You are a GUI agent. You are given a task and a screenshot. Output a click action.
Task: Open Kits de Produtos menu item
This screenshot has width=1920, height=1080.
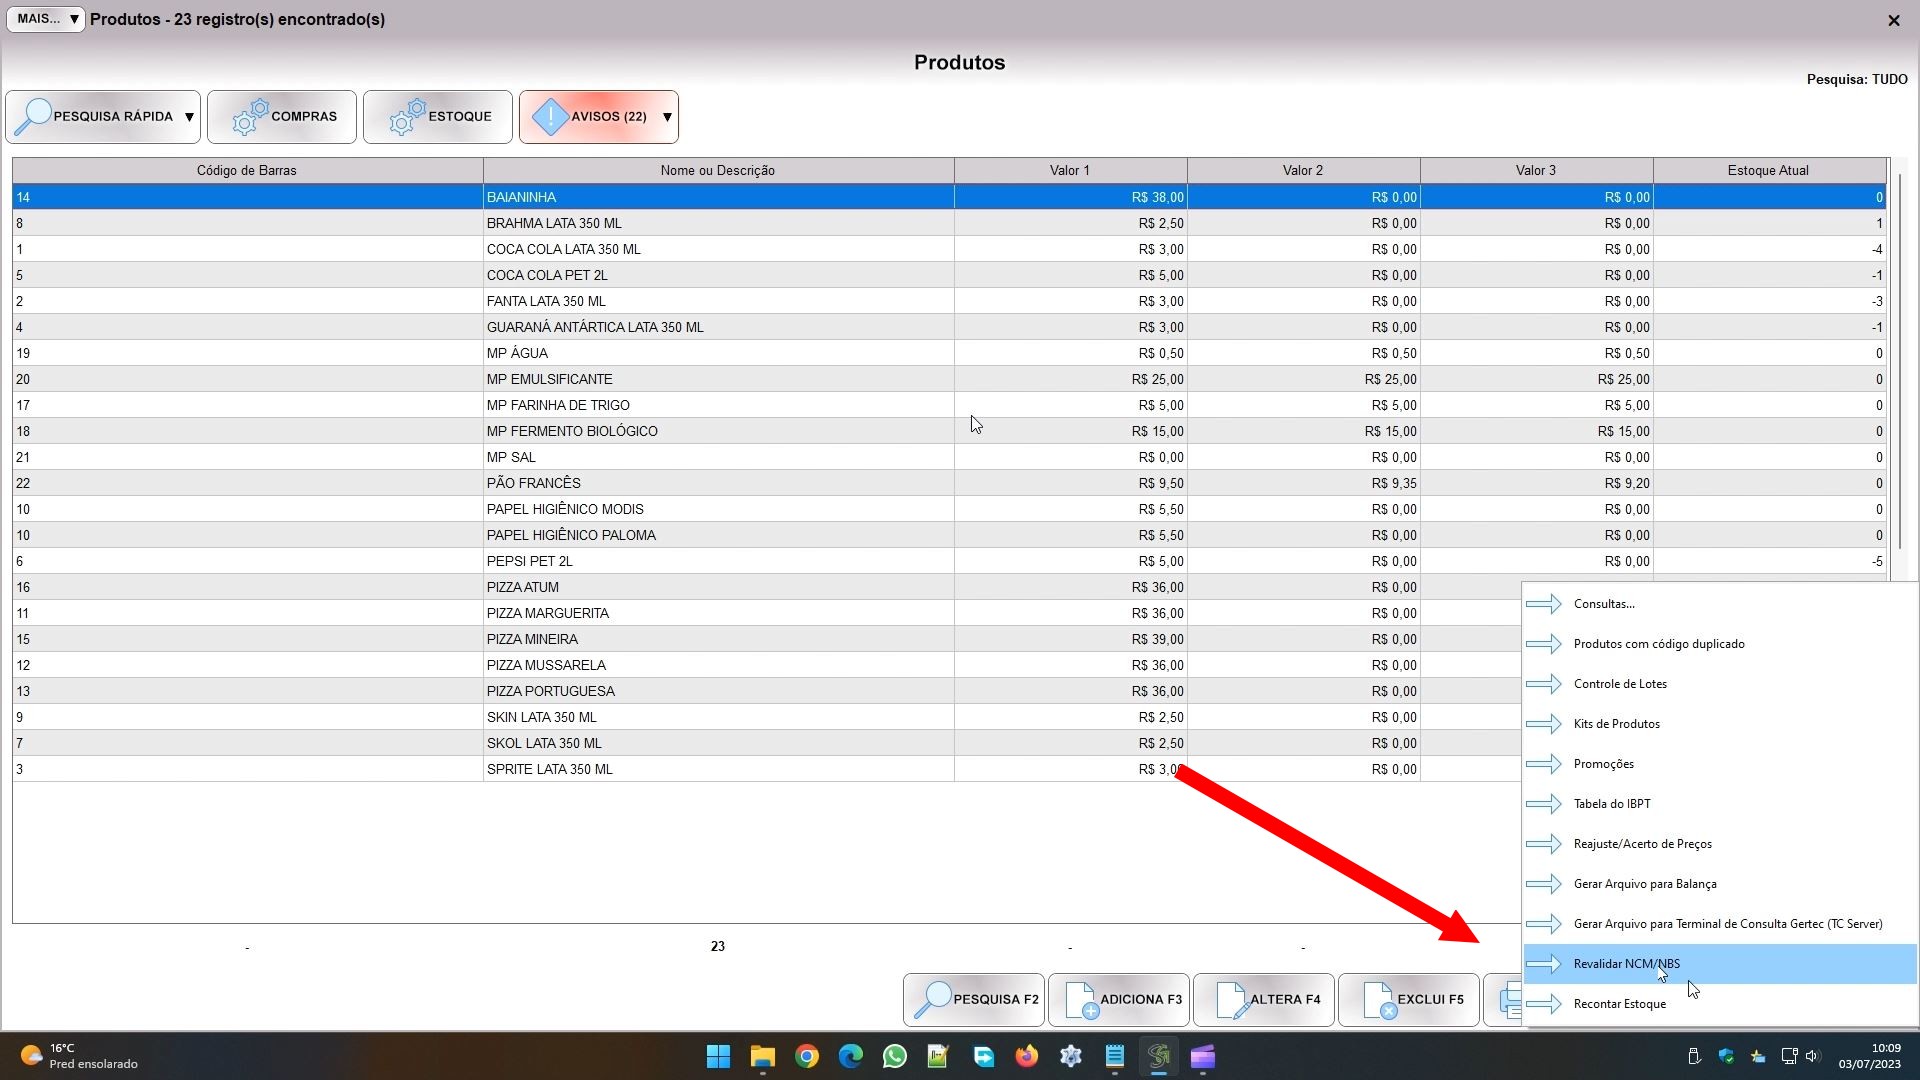click(1720, 724)
